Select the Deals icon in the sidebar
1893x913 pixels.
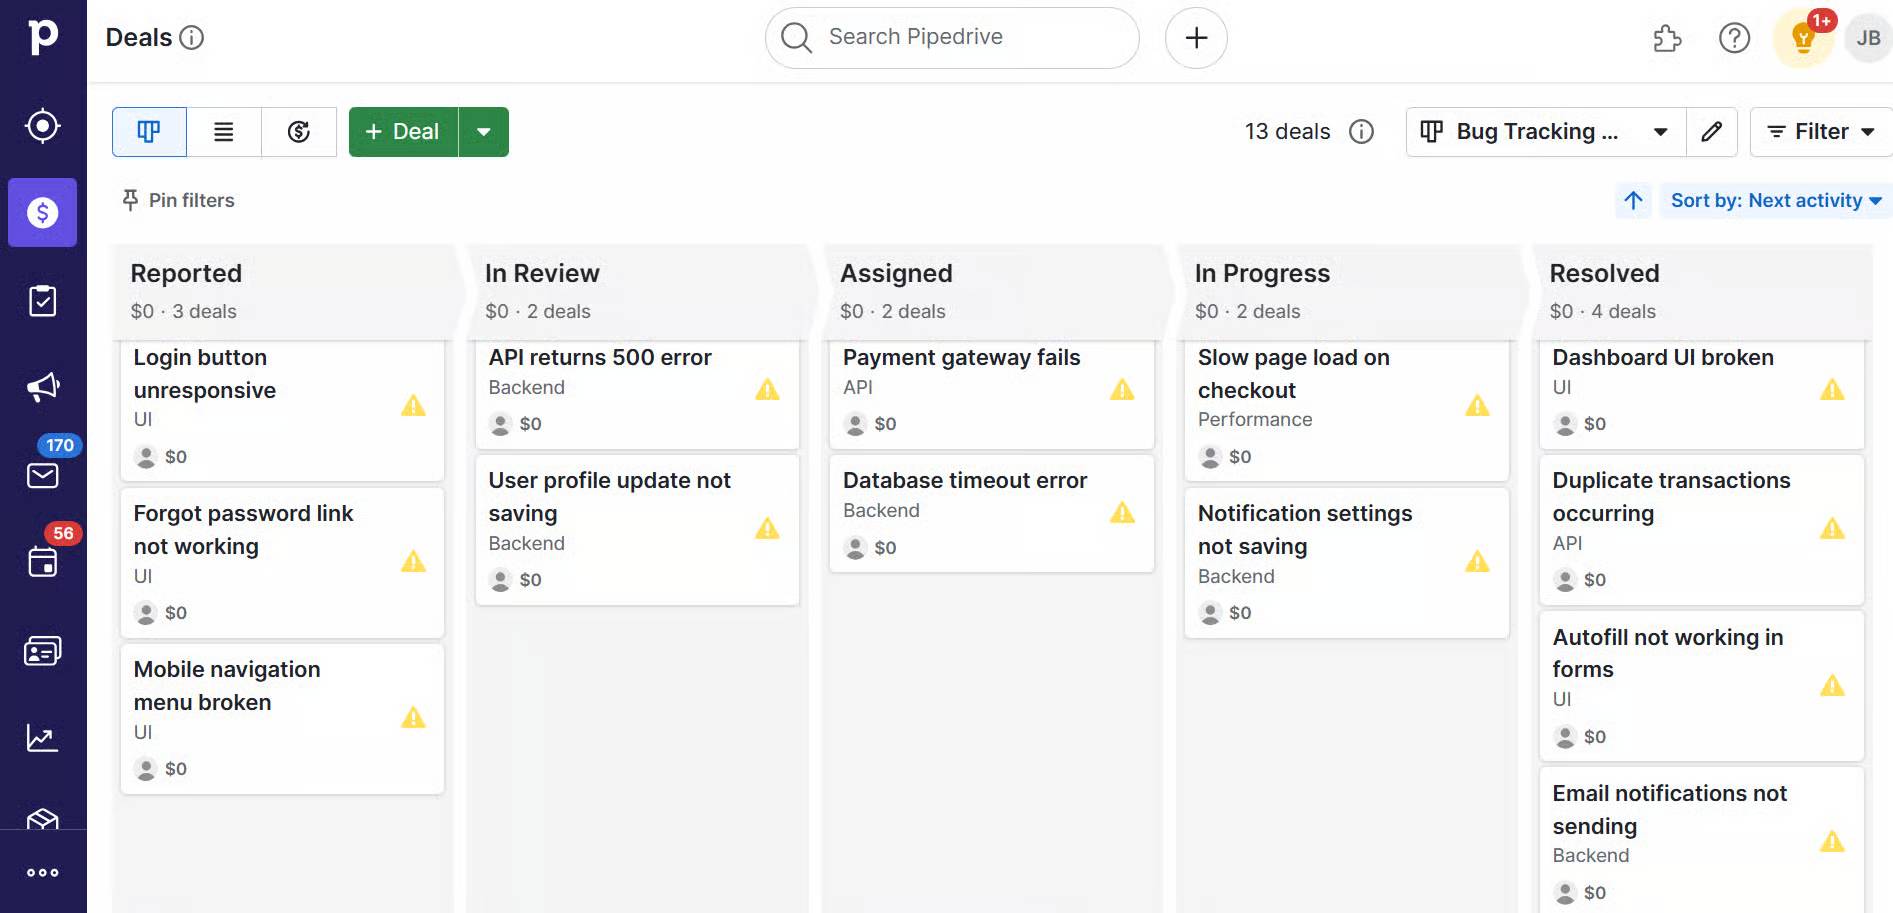pyautogui.click(x=42, y=212)
